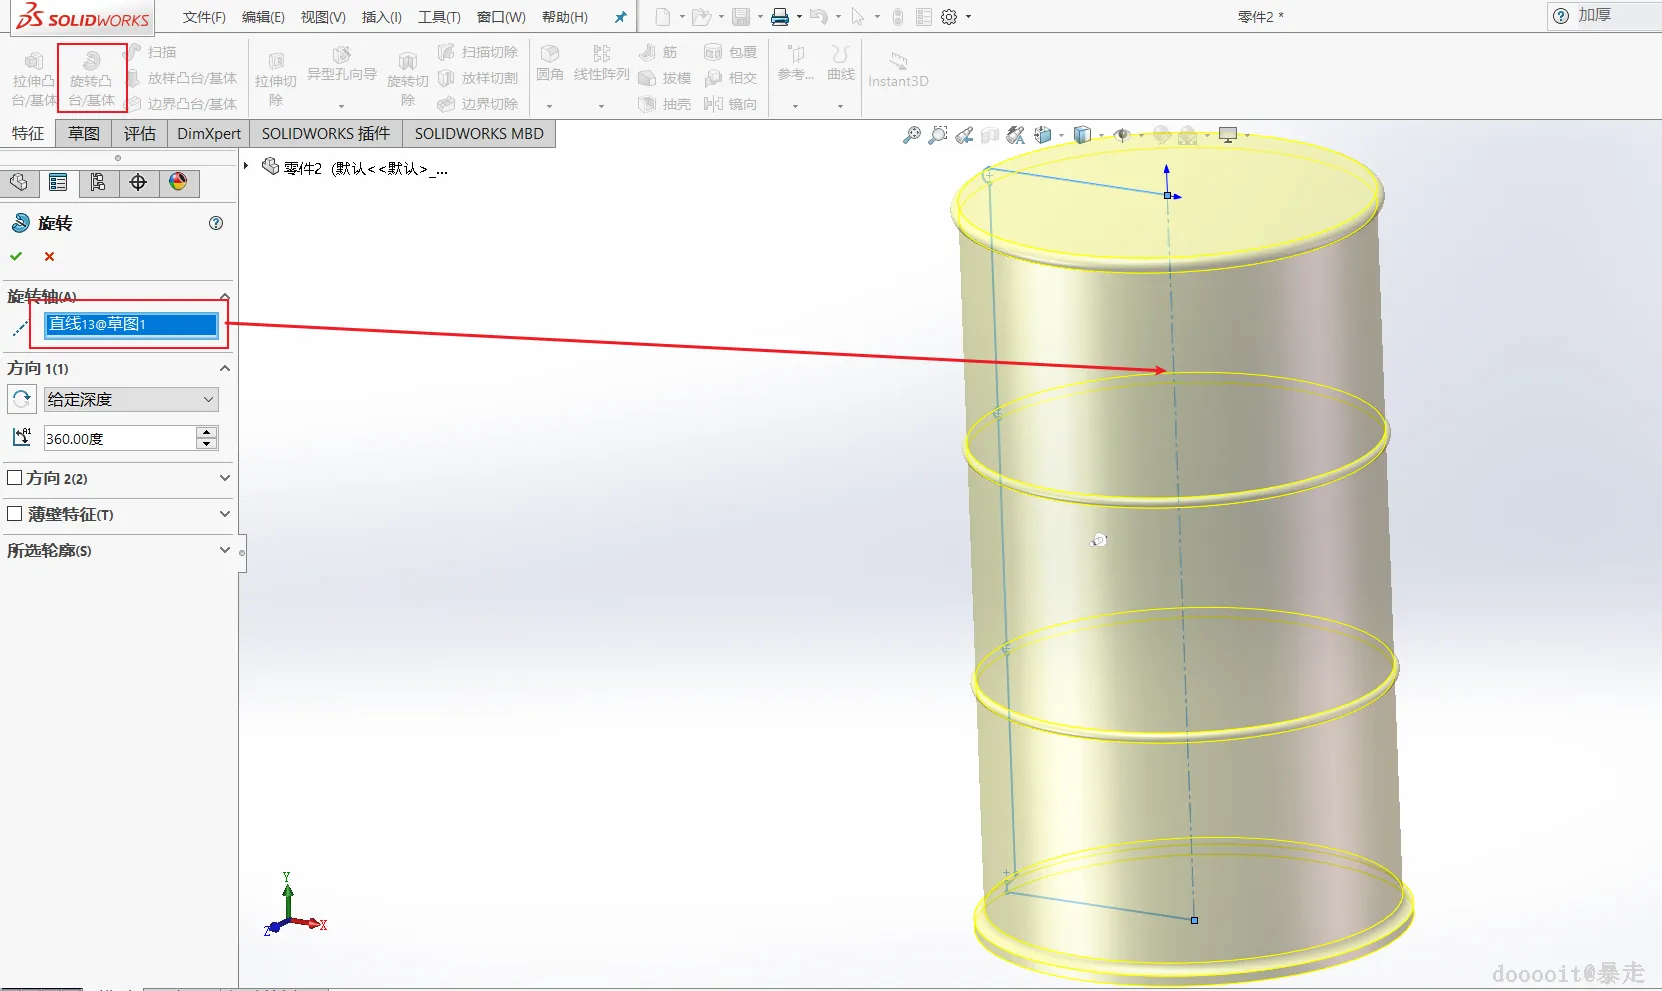This screenshot has height=991, width=1662.
Task: Expand the 所选轮廓 section
Action: (224, 550)
